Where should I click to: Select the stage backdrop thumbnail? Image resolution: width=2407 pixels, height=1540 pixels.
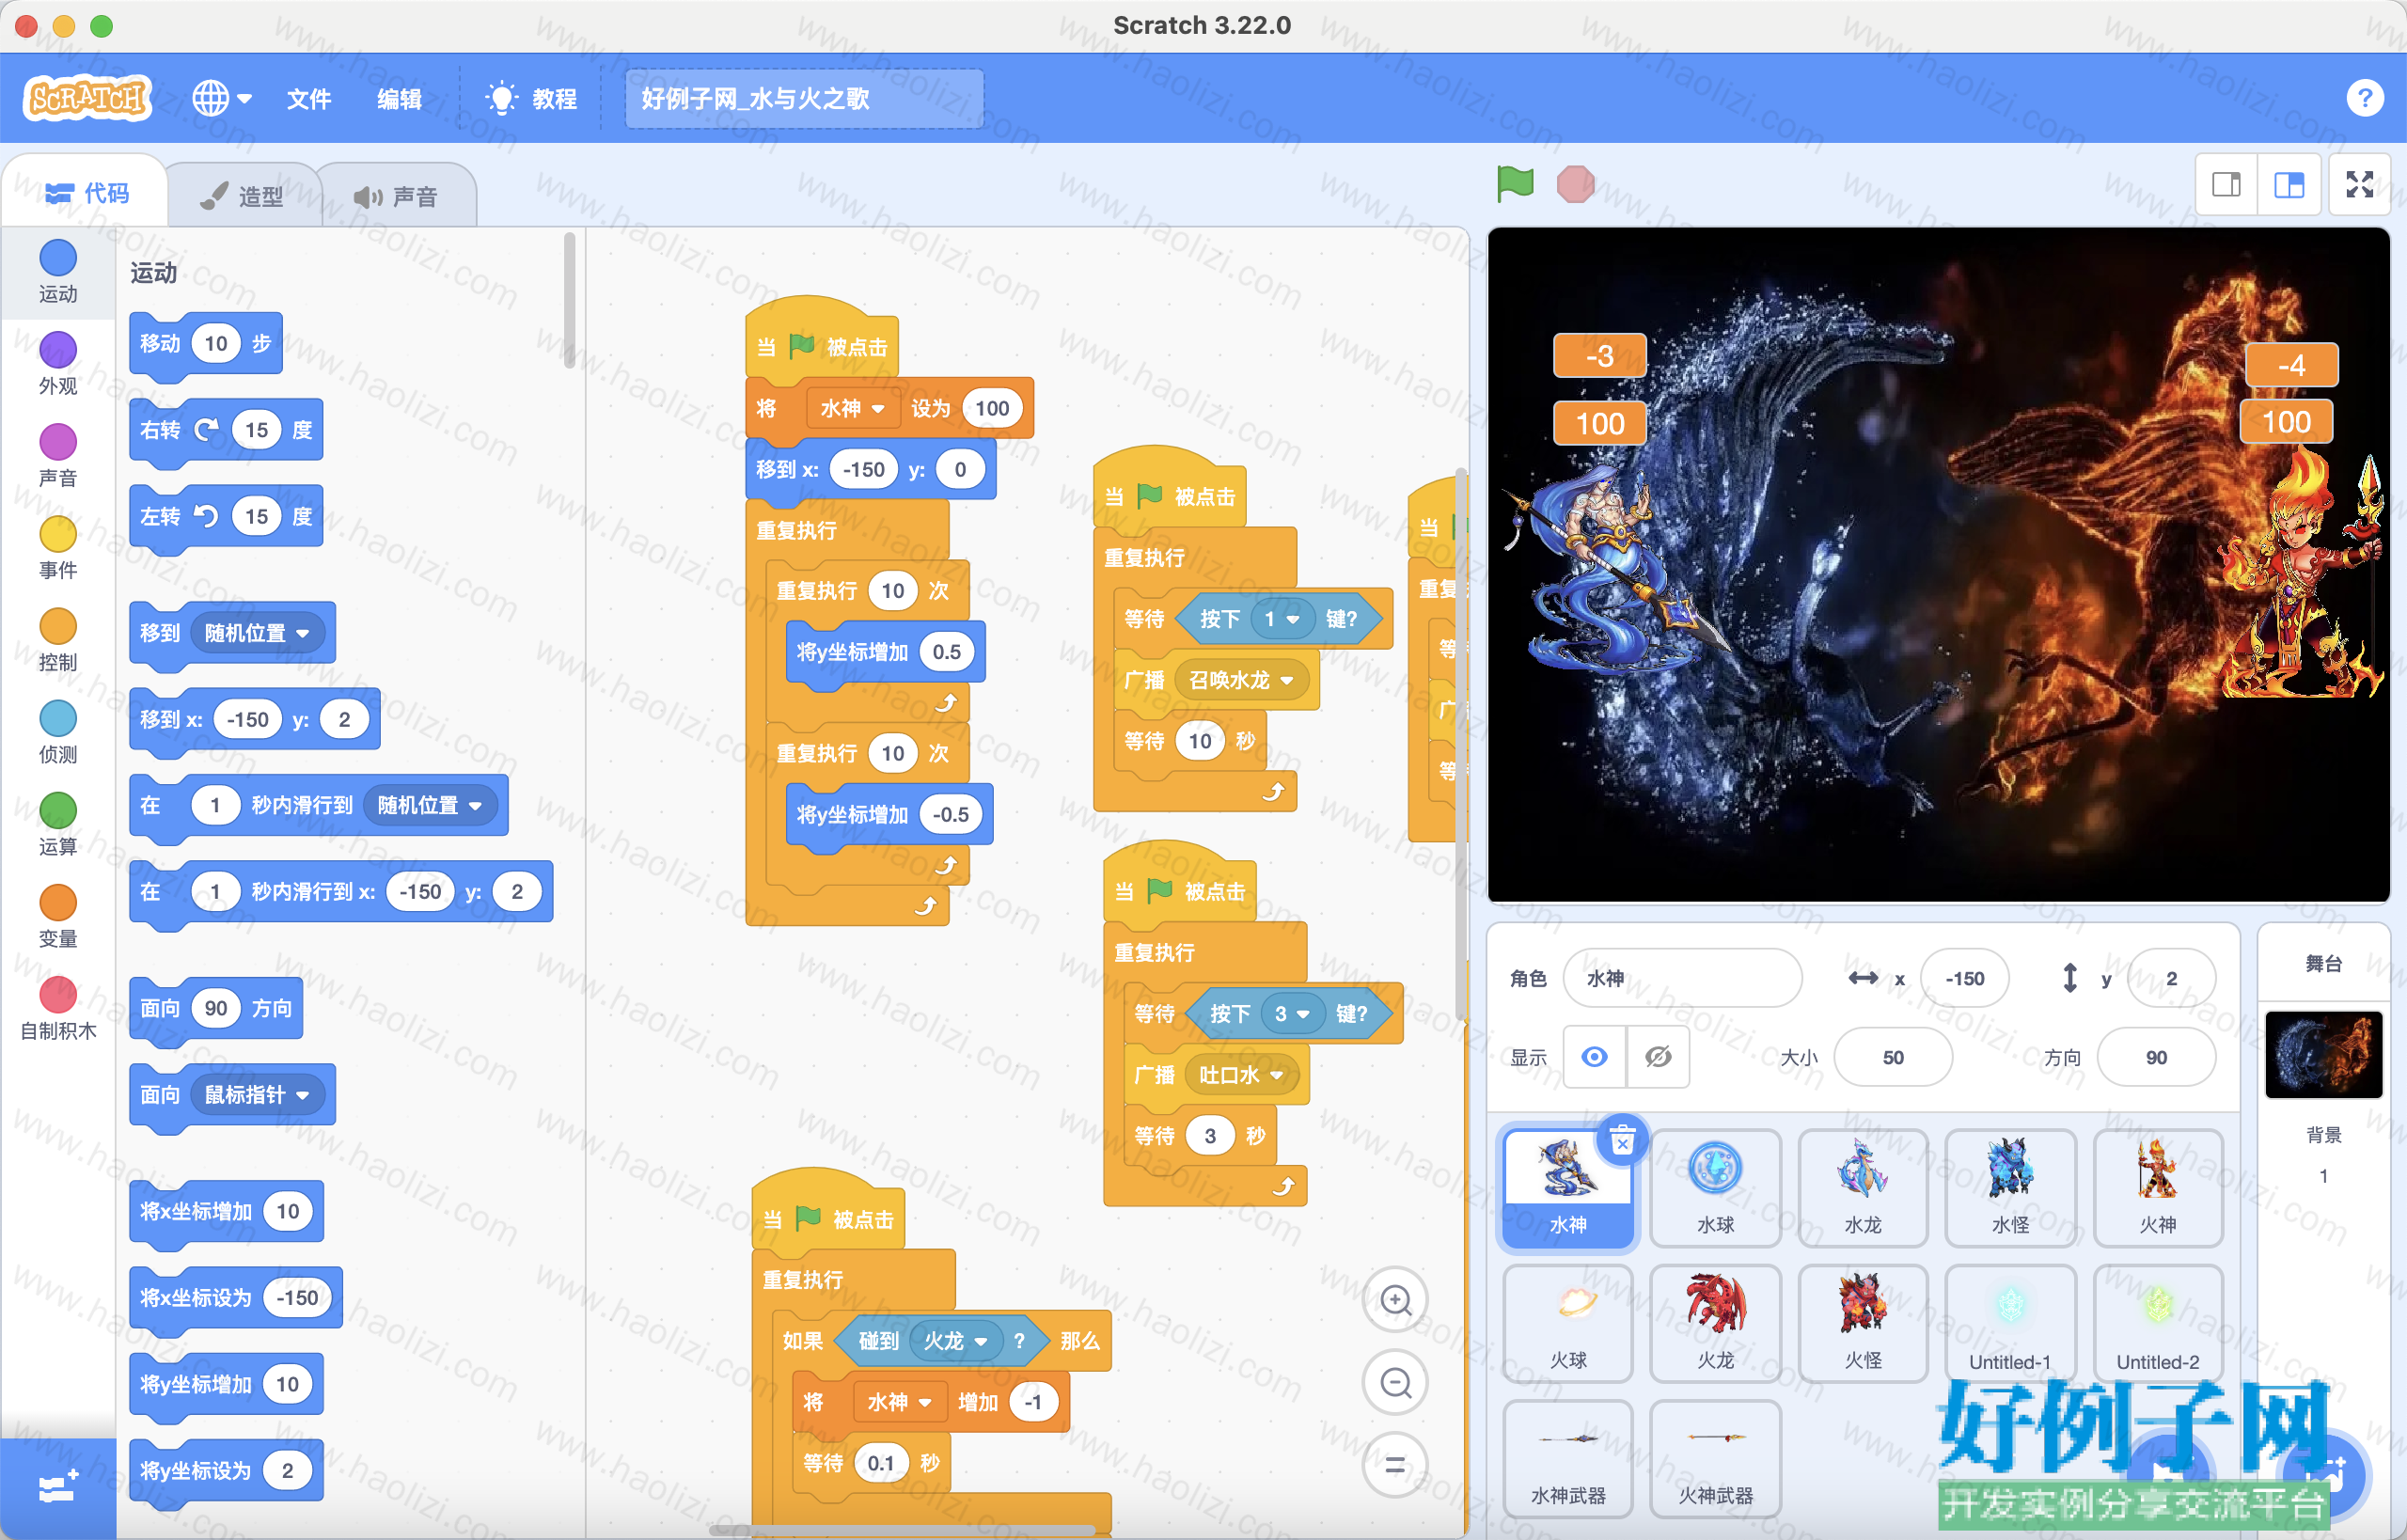[2323, 1054]
